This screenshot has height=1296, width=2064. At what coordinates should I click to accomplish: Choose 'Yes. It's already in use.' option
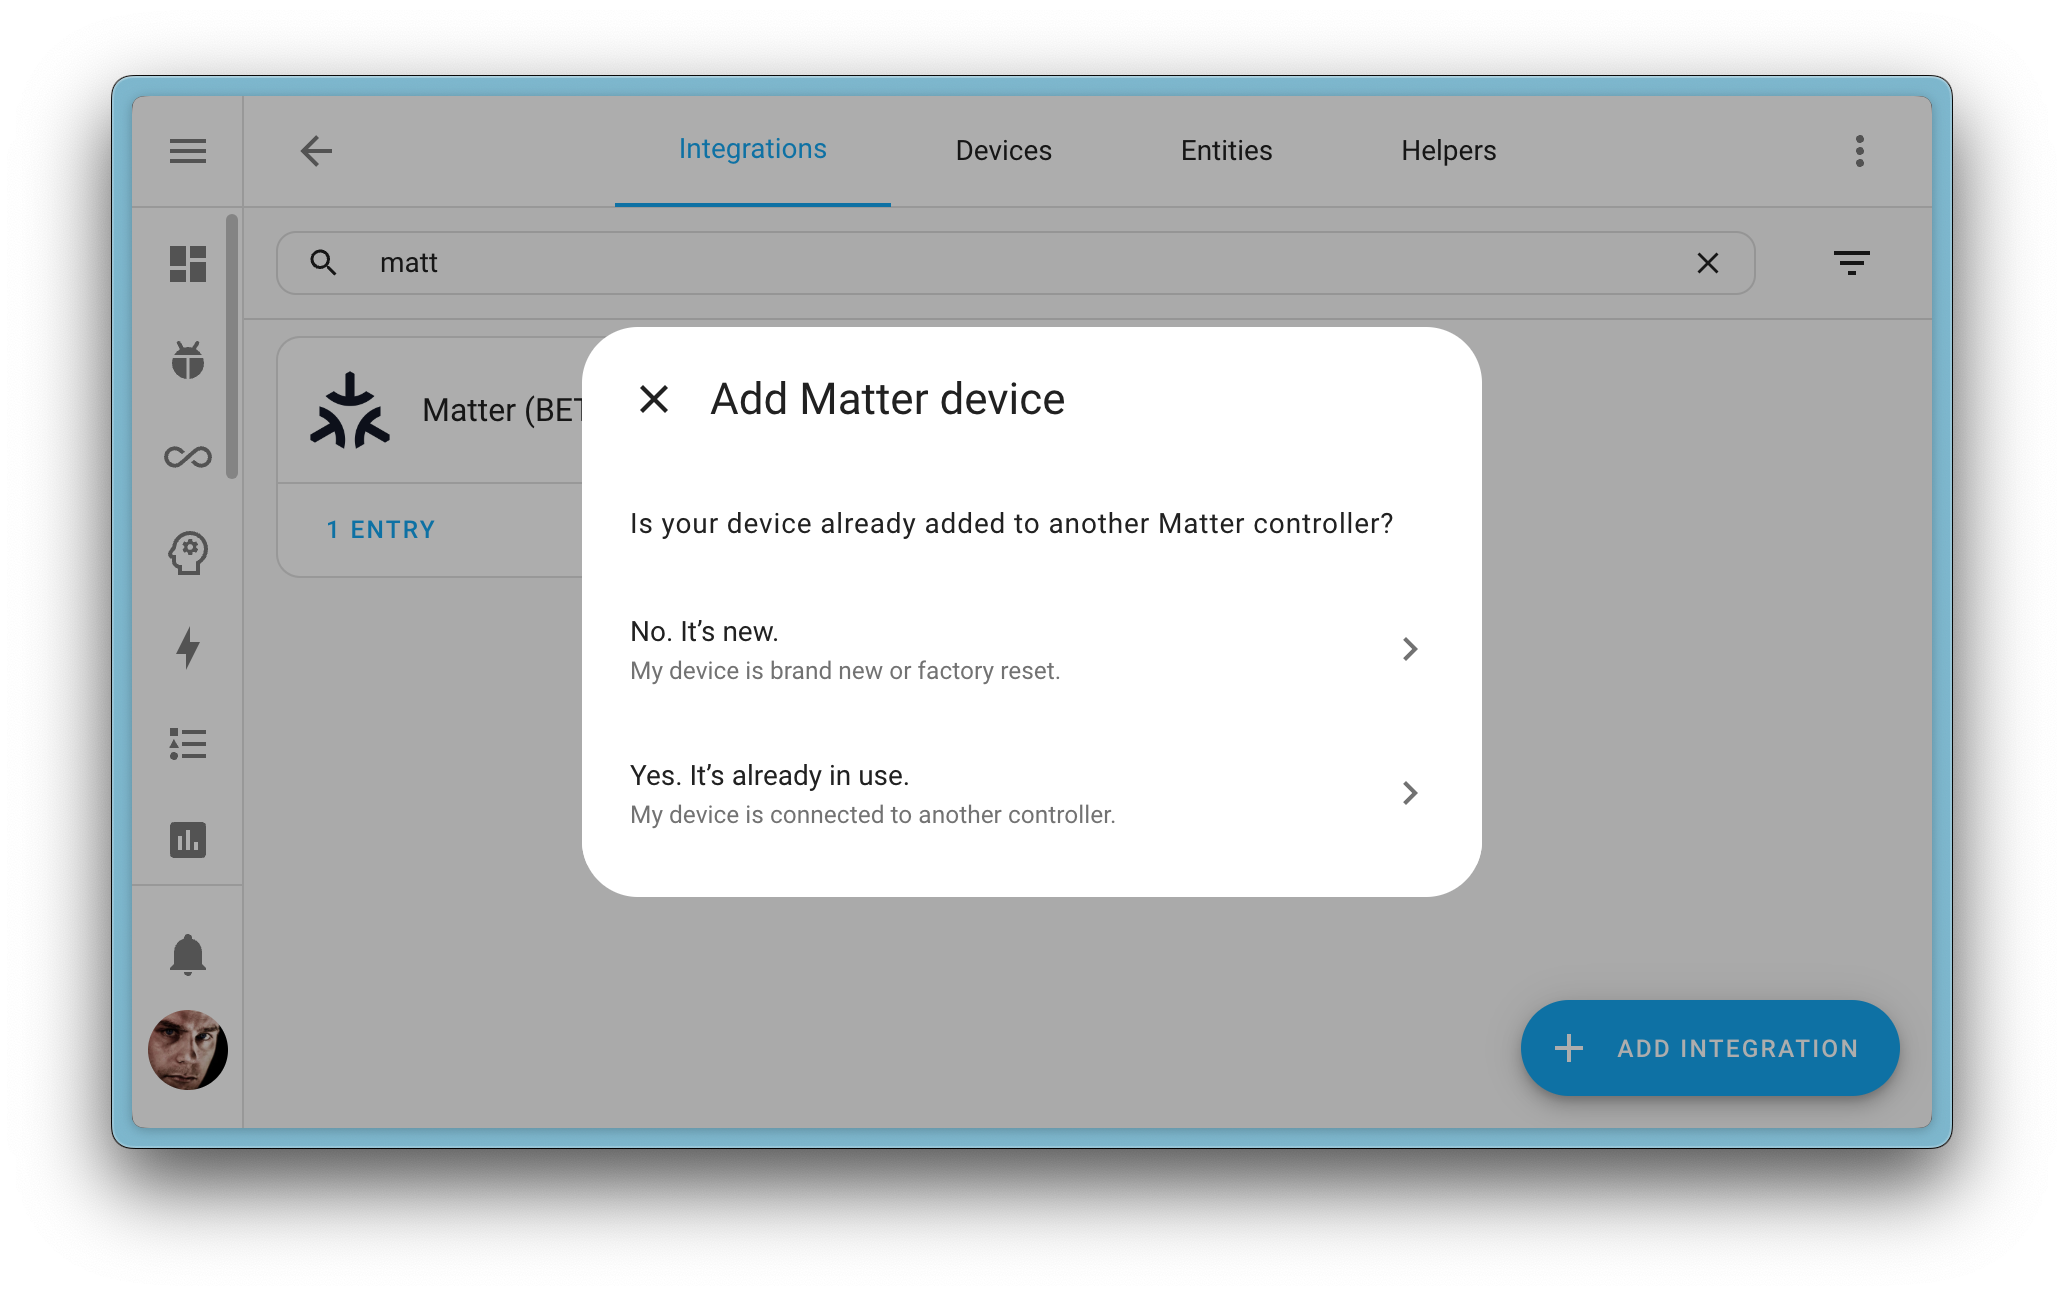(x=770, y=775)
